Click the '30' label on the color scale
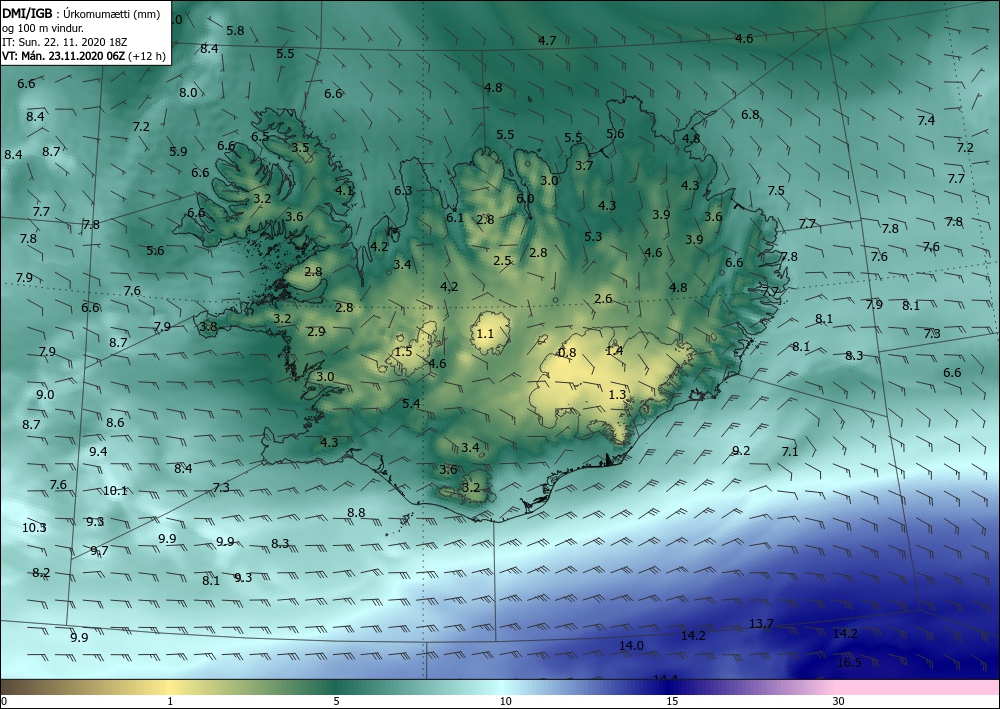 pos(839,702)
